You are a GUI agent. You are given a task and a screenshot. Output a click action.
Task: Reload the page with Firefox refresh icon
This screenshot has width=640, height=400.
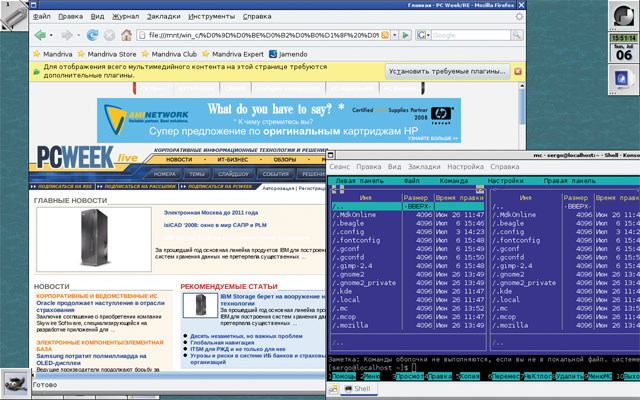tap(92, 36)
